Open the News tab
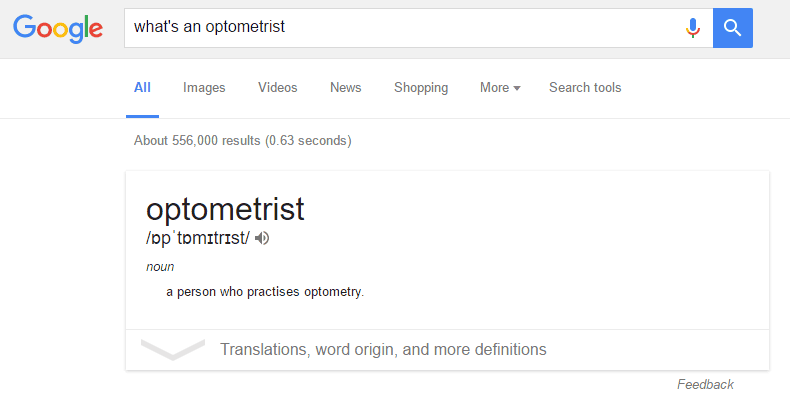 click(346, 88)
